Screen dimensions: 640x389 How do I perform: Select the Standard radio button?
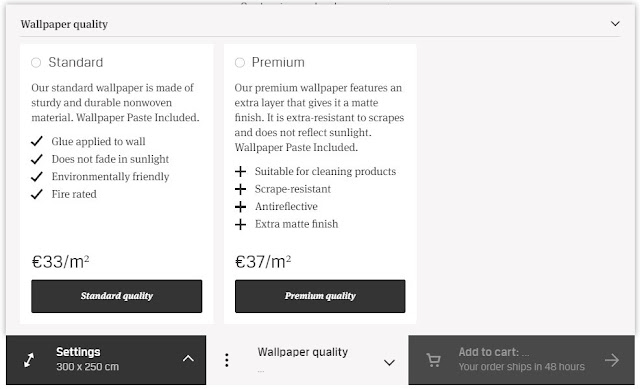[x=36, y=62]
